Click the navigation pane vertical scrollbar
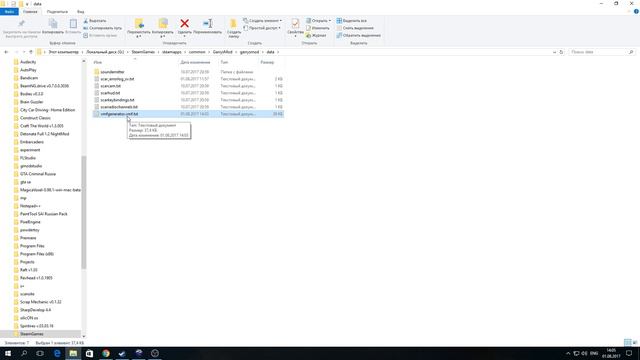The width and height of the screenshot is (640, 360). pyautogui.click(x=84, y=212)
